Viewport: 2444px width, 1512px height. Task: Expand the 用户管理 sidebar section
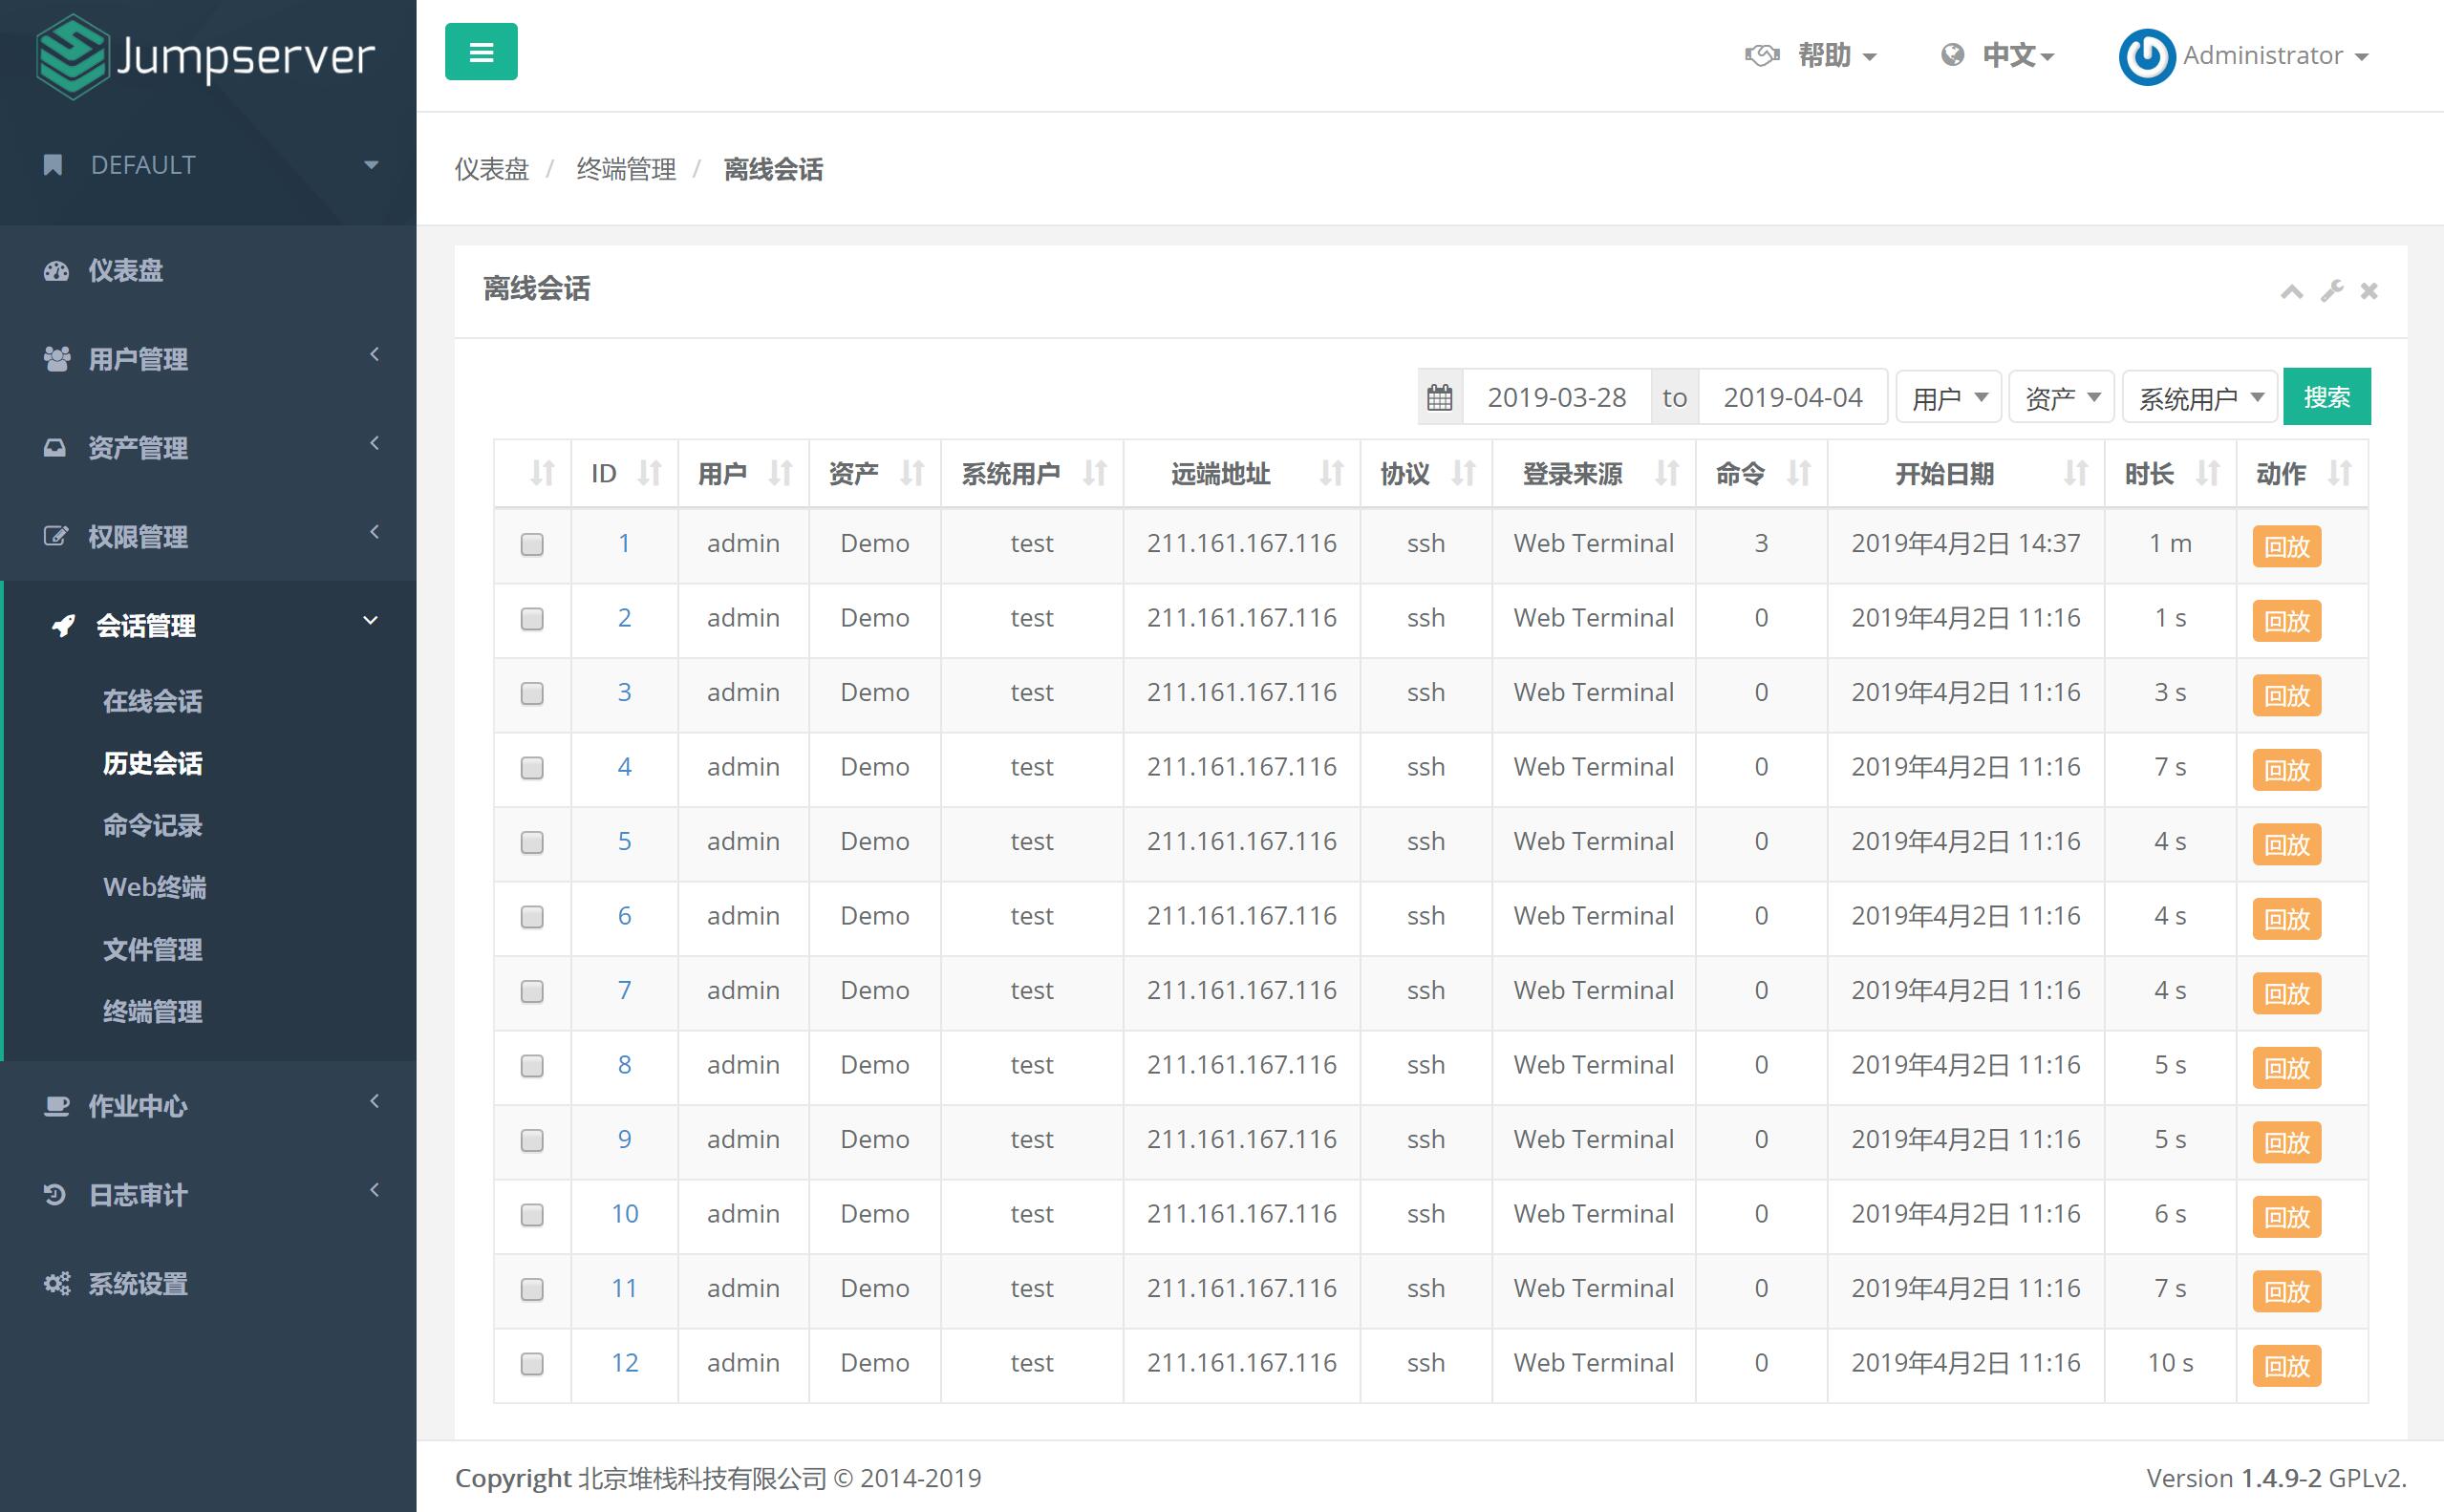coord(208,359)
